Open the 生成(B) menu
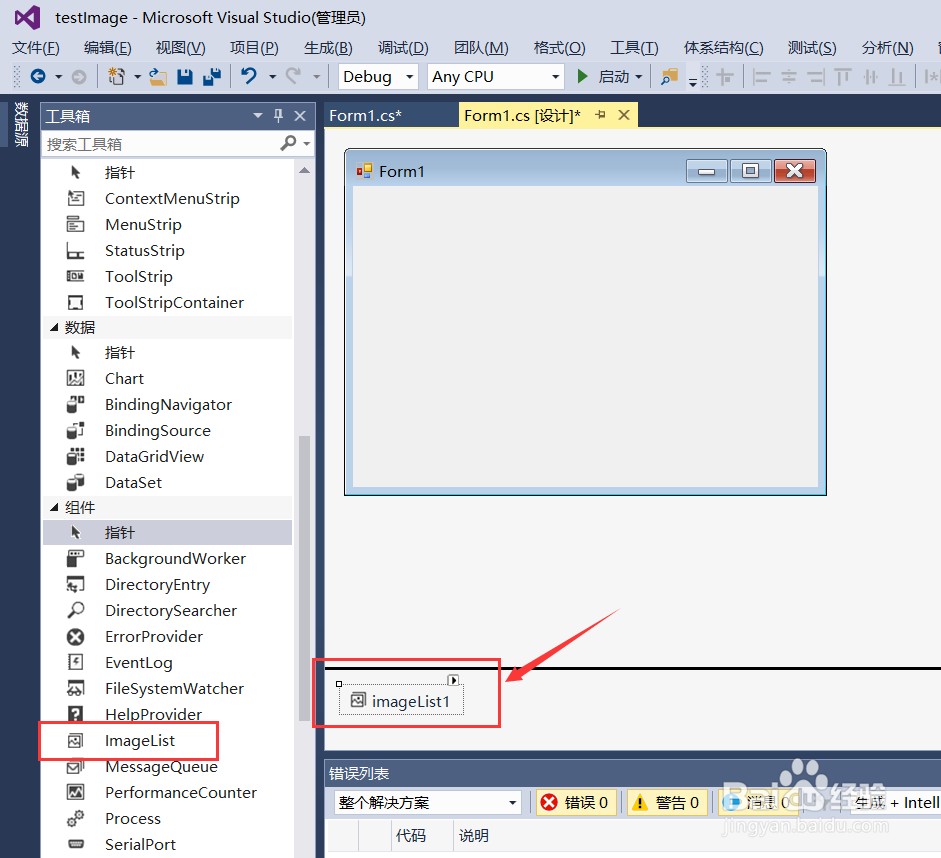The image size is (941, 858). pos(328,47)
